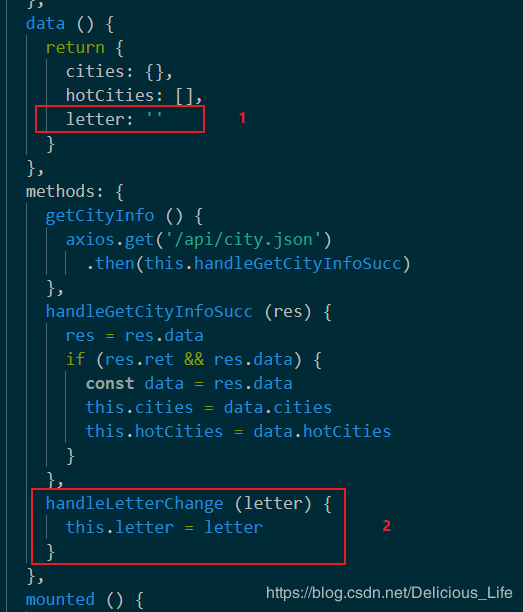
Task: Click the if keyword before res.ret
Action: pyautogui.click(x=75, y=359)
